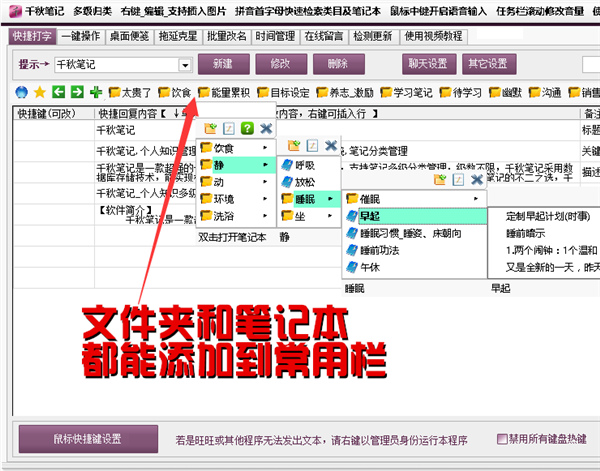Toggle the 禁用所有键盘热键 checkbox
The width and height of the screenshot is (600, 471).
click(x=503, y=438)
